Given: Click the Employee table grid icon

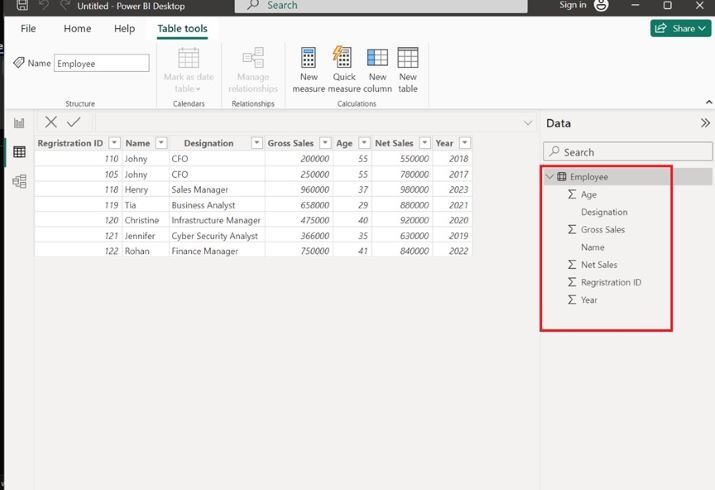Looking at the screenshot, I should coord(562,177).
